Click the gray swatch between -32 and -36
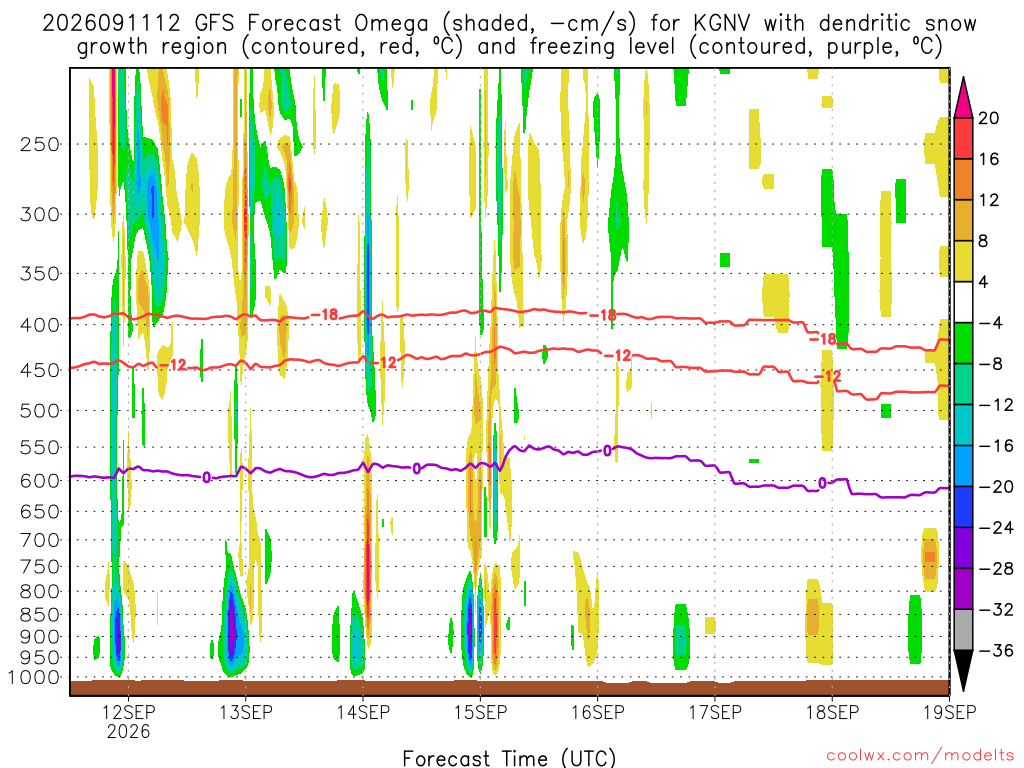The image size is (1024, 768). pos(963,630)
